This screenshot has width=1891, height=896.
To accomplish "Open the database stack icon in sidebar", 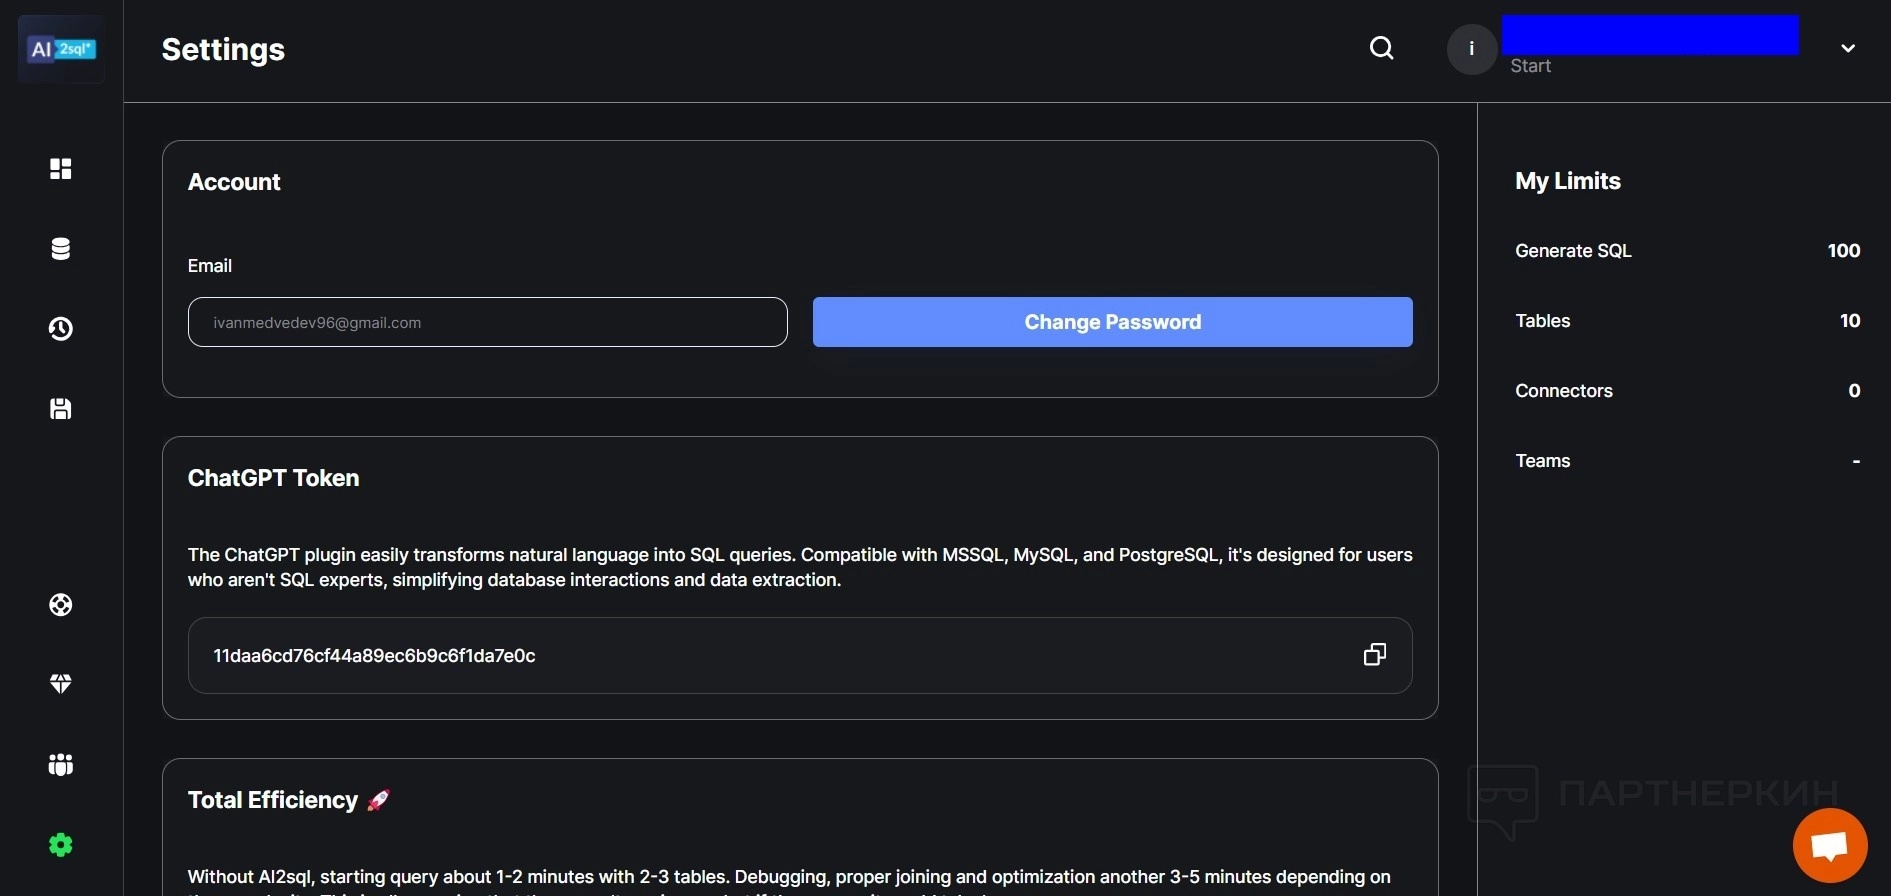I will [61, 249].
